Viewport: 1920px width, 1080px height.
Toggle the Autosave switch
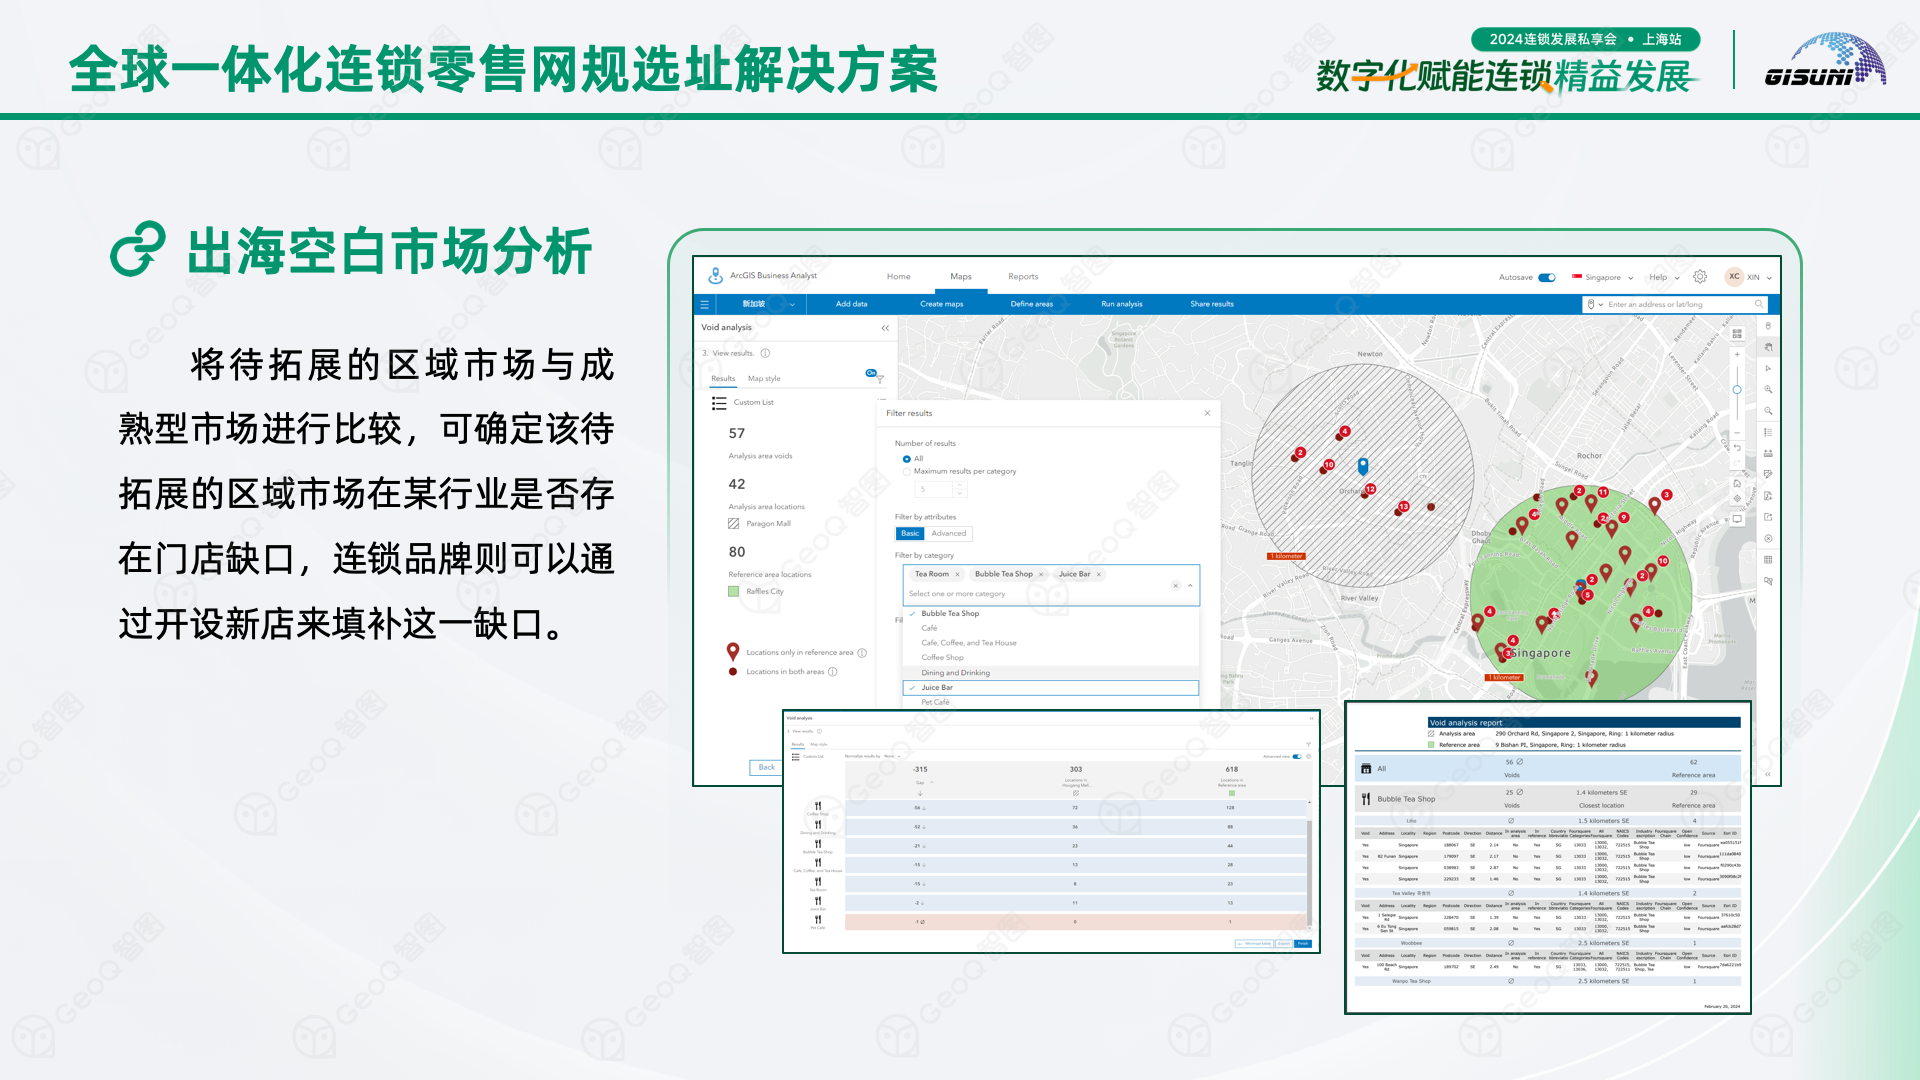[1547, 278]
